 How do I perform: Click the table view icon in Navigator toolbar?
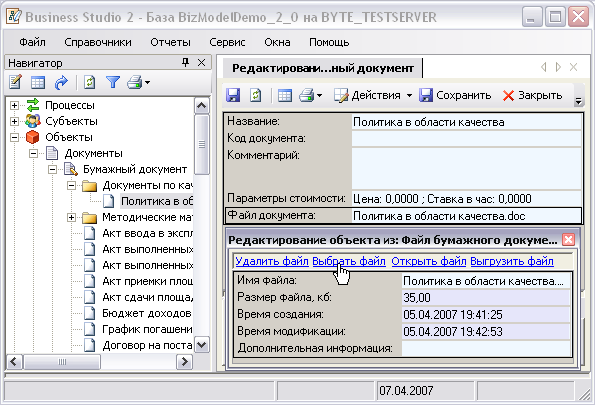coord(38,82)
